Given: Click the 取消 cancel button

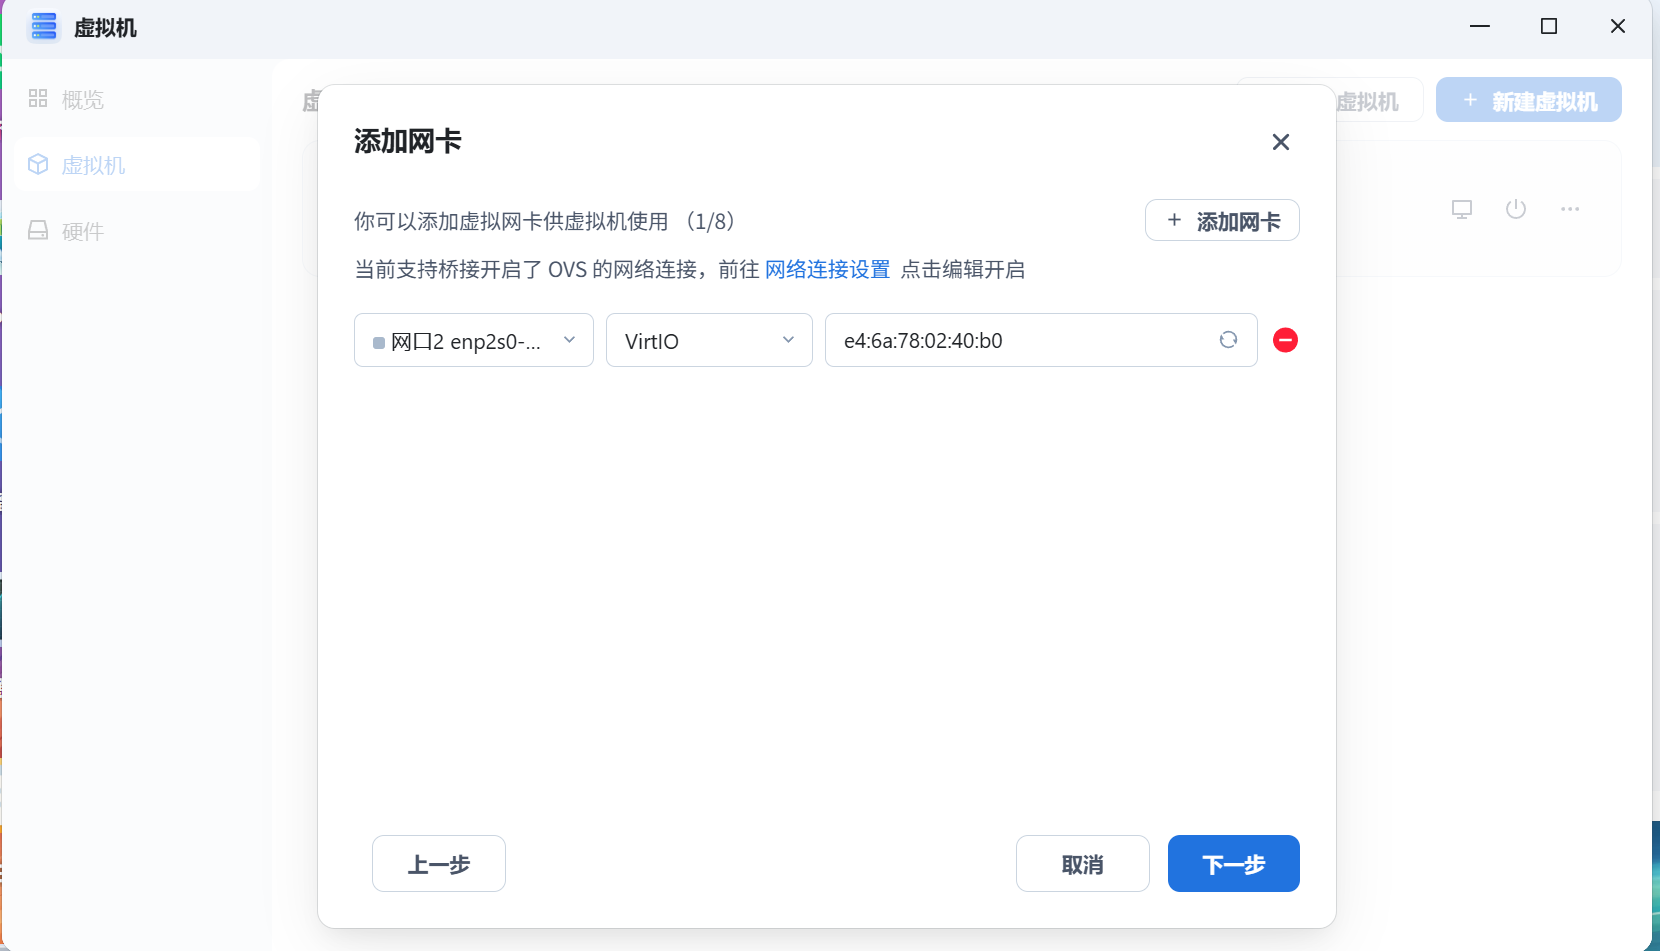Looking at the screenshot, I should 1083,863.
